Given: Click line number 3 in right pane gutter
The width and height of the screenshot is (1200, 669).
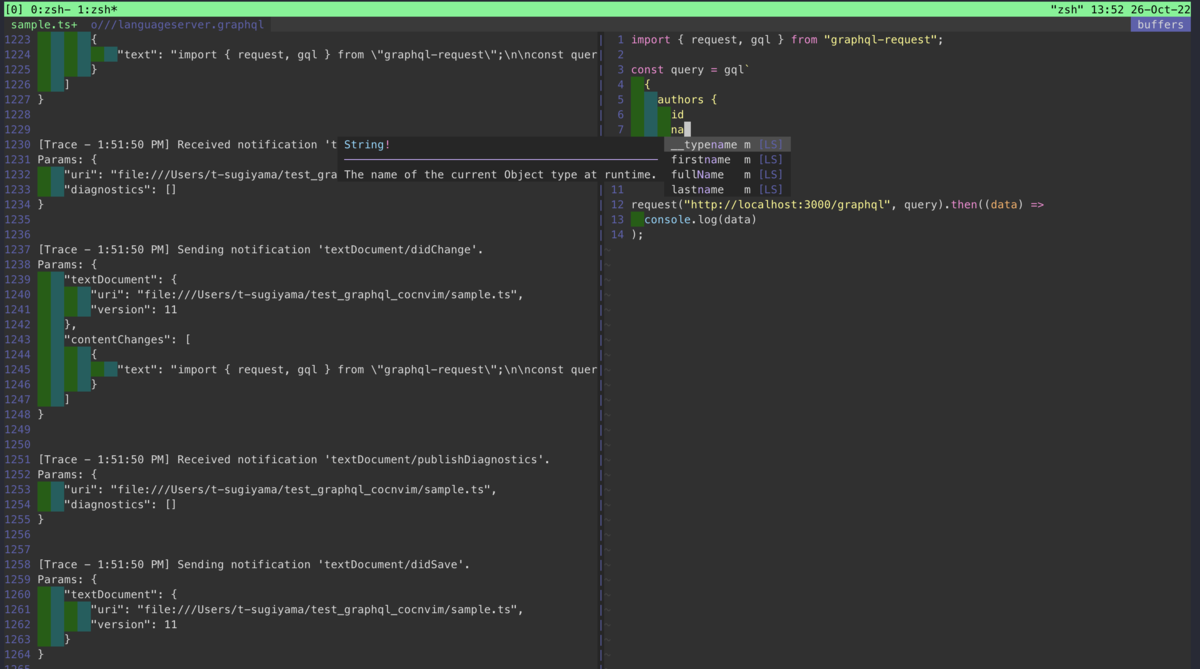Looking at the screenshot, I should (x=620, y=70).
